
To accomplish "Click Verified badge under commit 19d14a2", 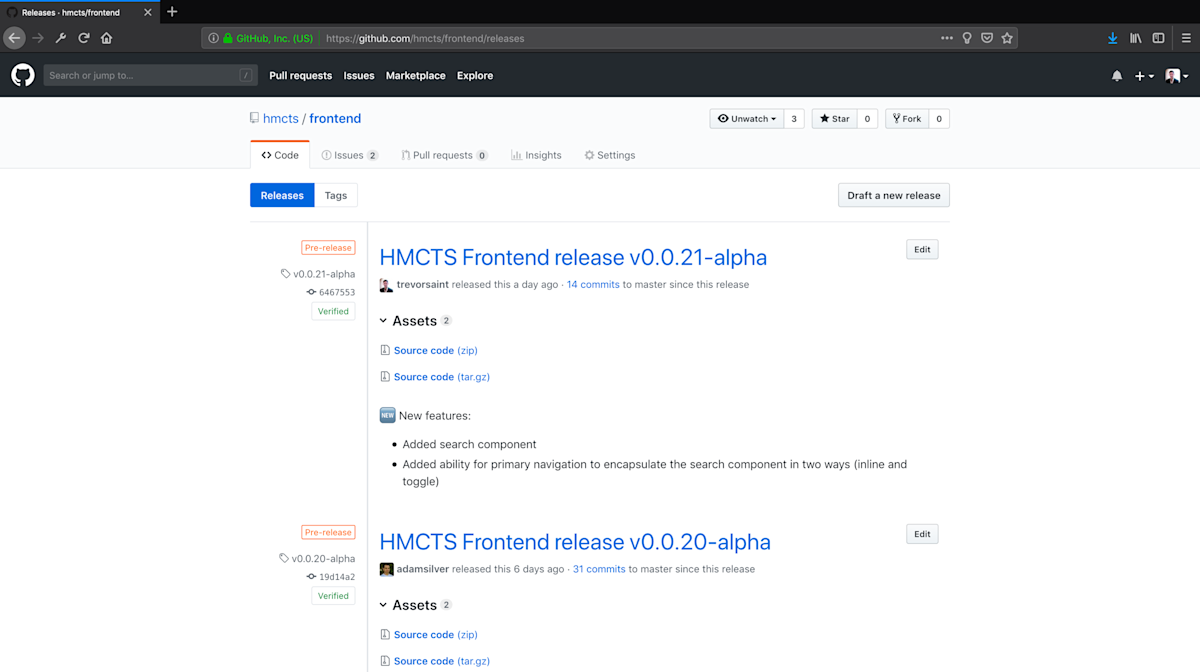I will tap(333, 595).
